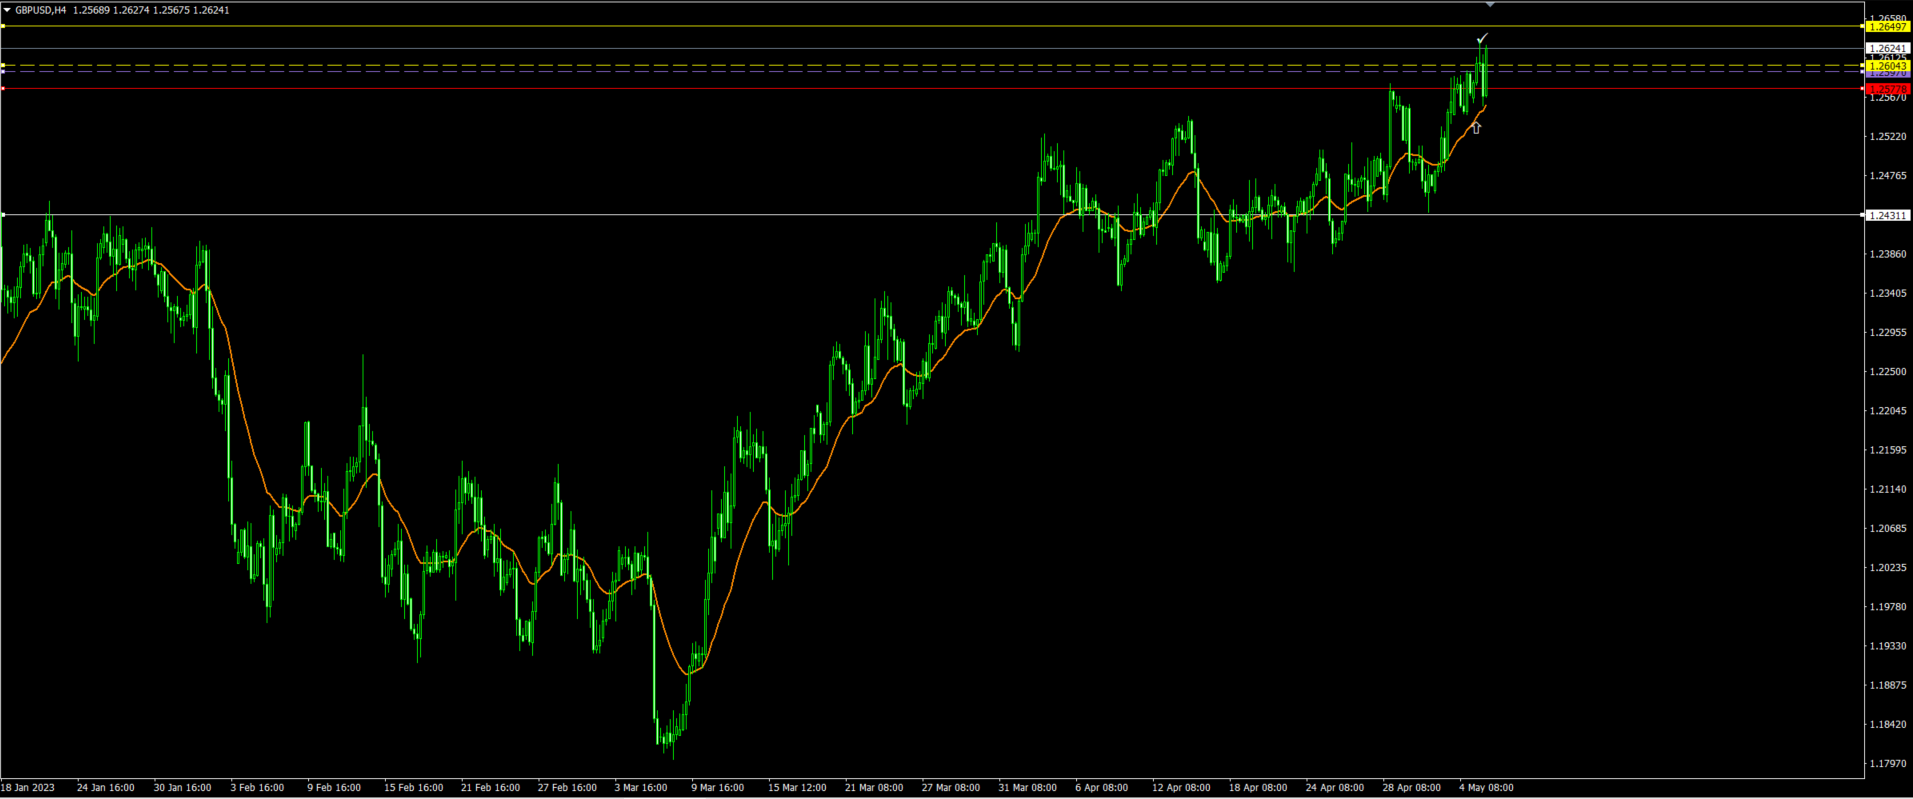Click the 18 Jan 2023 date label
This screenshot has height=799, width=1913.
point(28,788)
